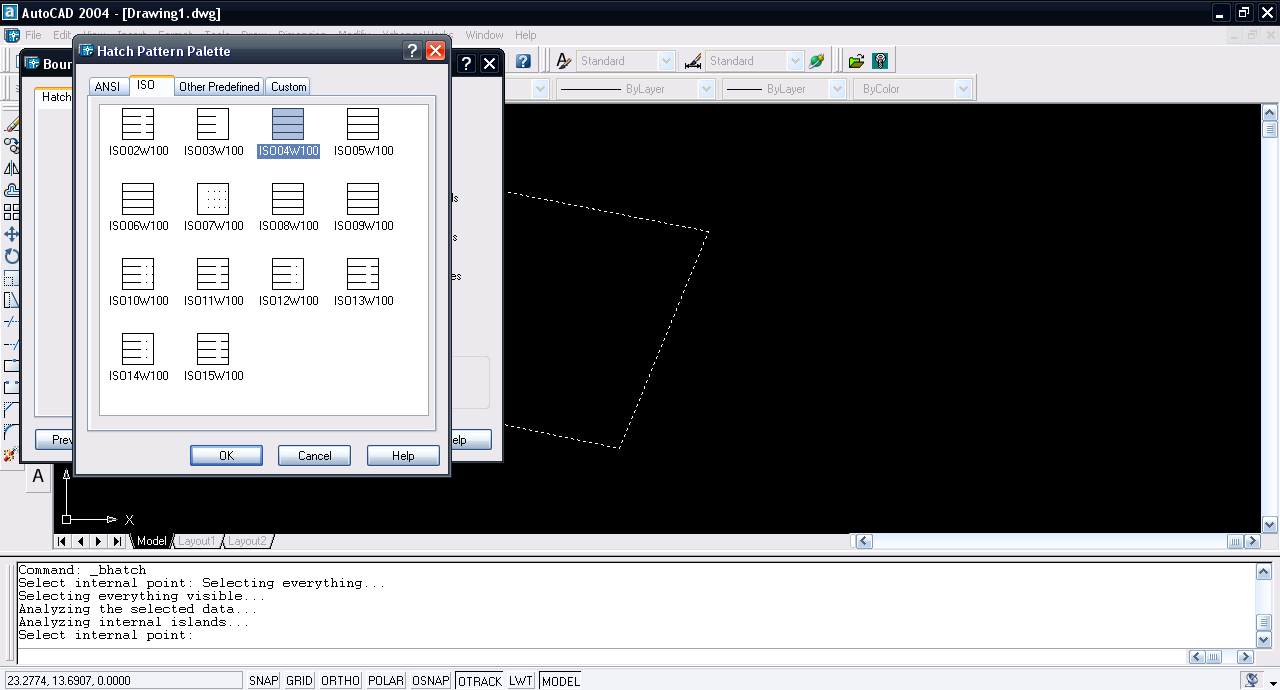The image size is (1280, 690).
Task: Click the Rotate tool in left toolbar
Action: click(12, 256)
